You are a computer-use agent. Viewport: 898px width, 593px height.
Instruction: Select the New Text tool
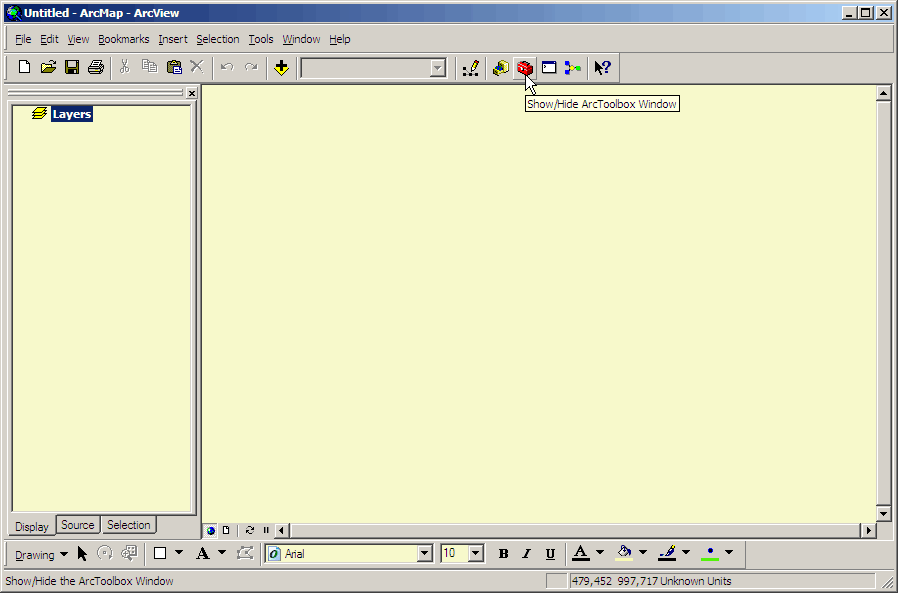[x=203, y=553]
